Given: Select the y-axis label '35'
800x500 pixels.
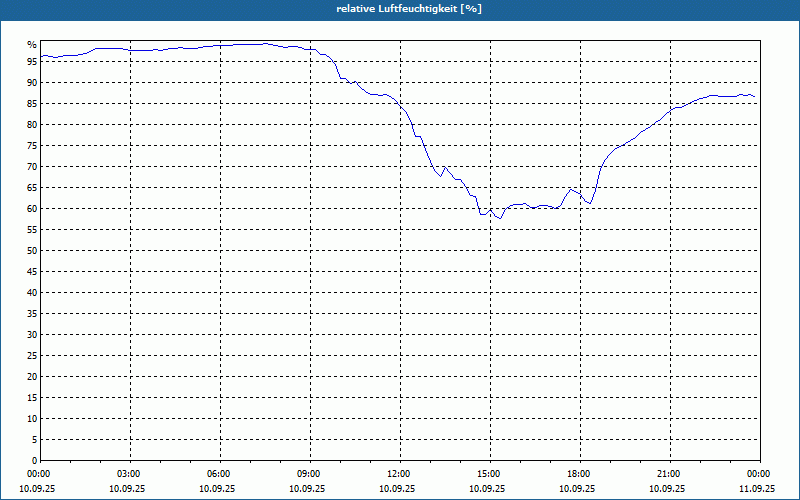Looking at the screenshot, I should 32,314.
